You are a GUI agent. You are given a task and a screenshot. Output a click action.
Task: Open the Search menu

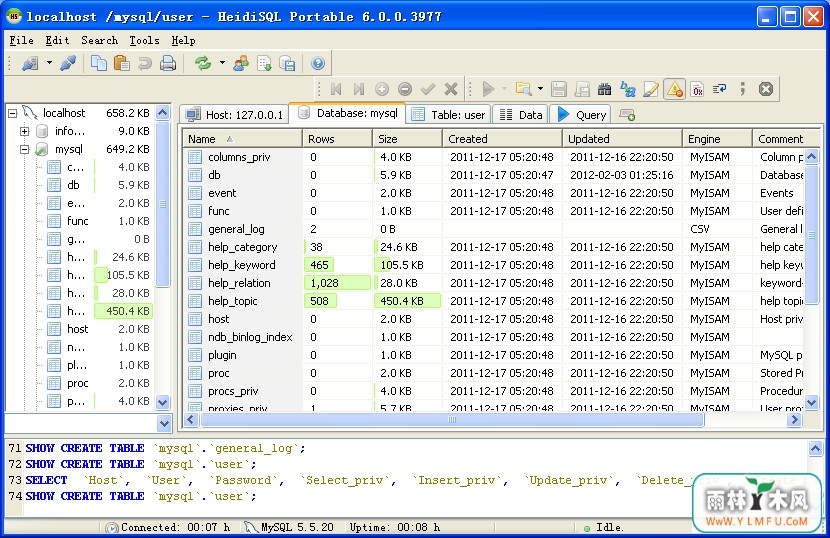point(100,40)
